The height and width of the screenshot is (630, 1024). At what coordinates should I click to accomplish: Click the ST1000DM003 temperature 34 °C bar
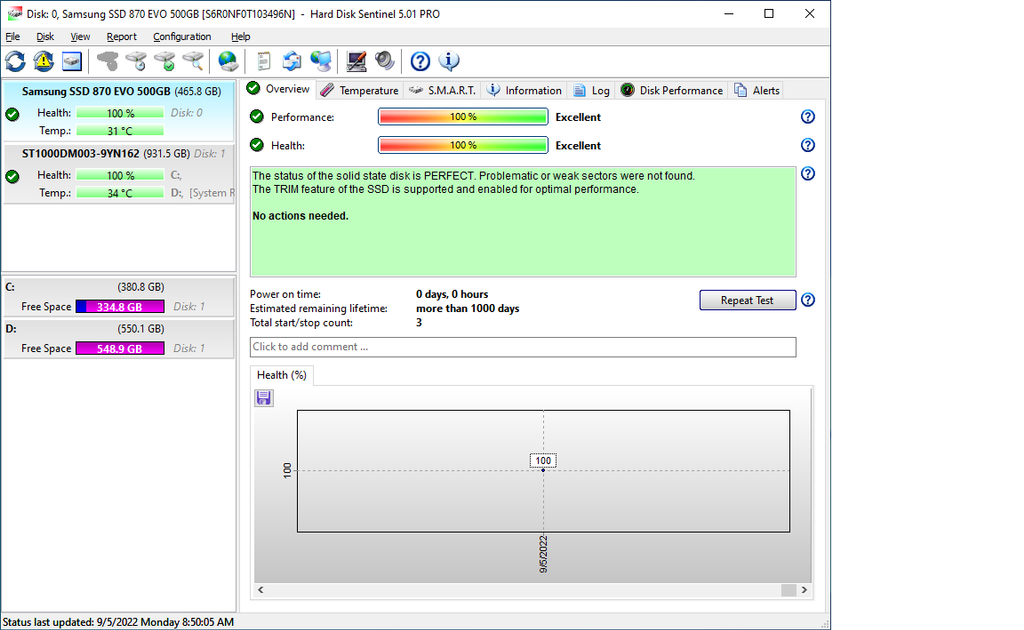point(120,193)
